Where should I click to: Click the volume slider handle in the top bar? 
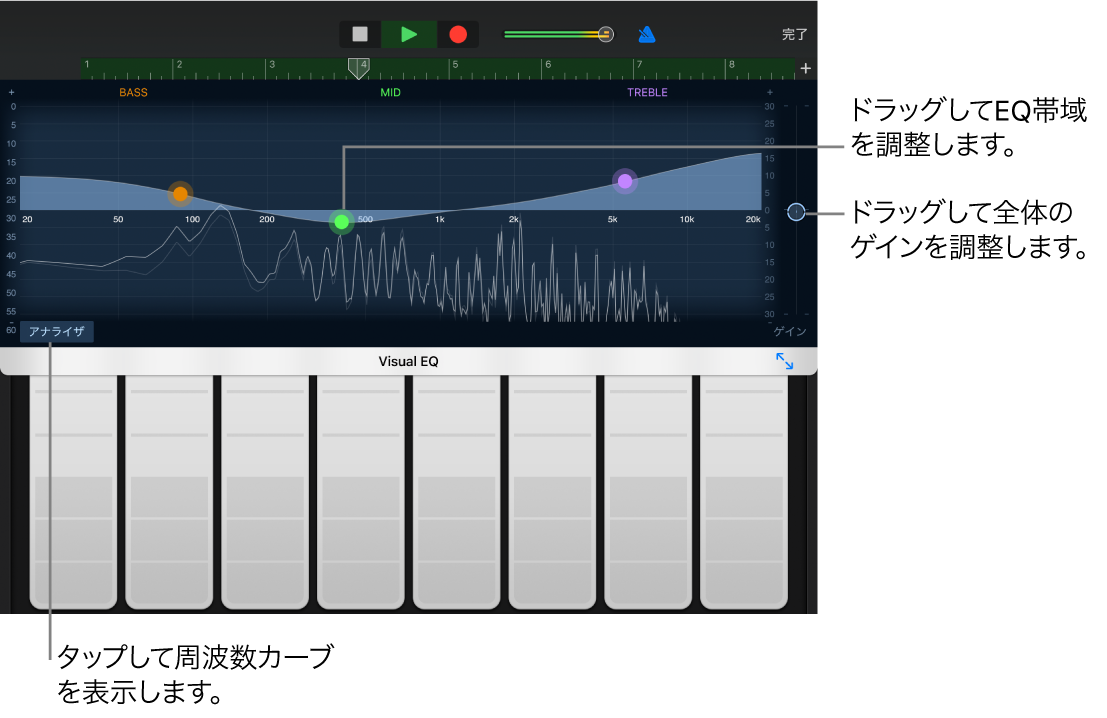tap(605, 33)
